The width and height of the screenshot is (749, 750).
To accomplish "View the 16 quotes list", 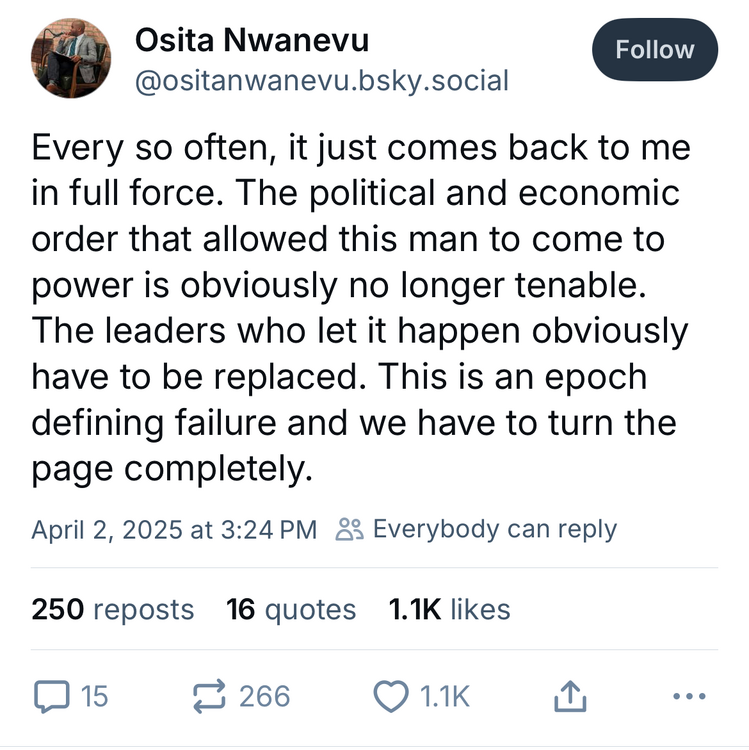I will [x=291, y=609].
